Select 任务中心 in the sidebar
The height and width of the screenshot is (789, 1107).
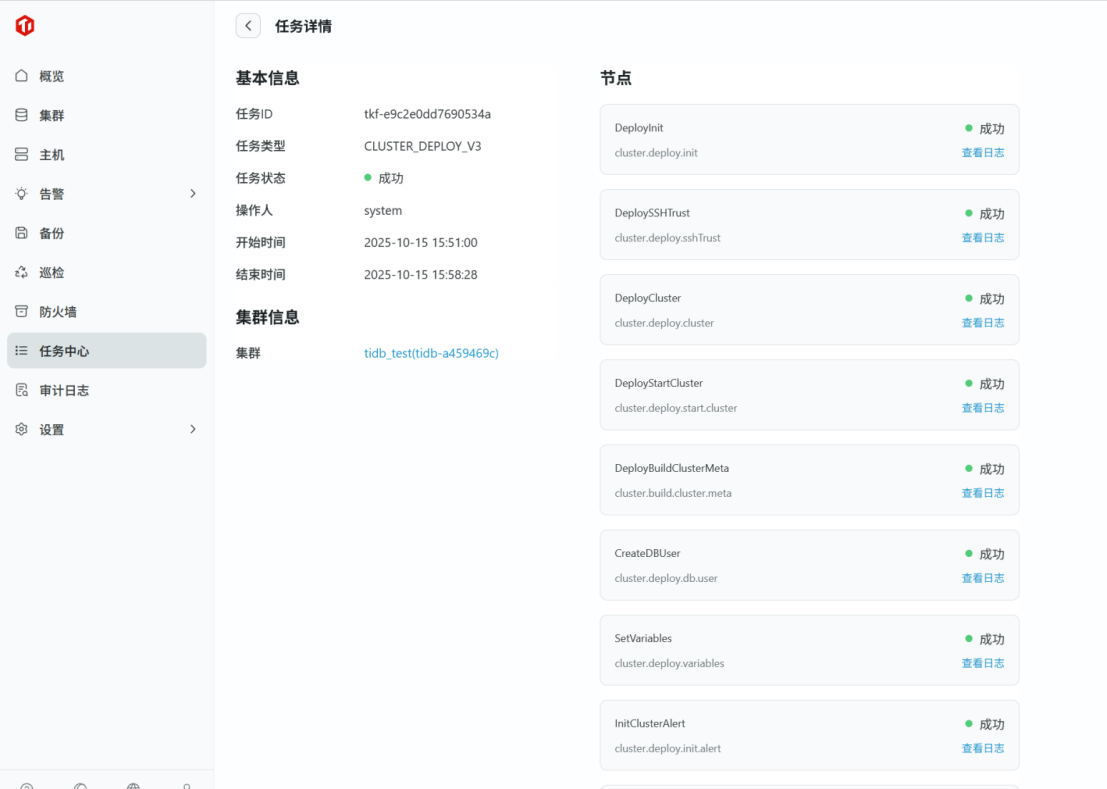[64, 351]
